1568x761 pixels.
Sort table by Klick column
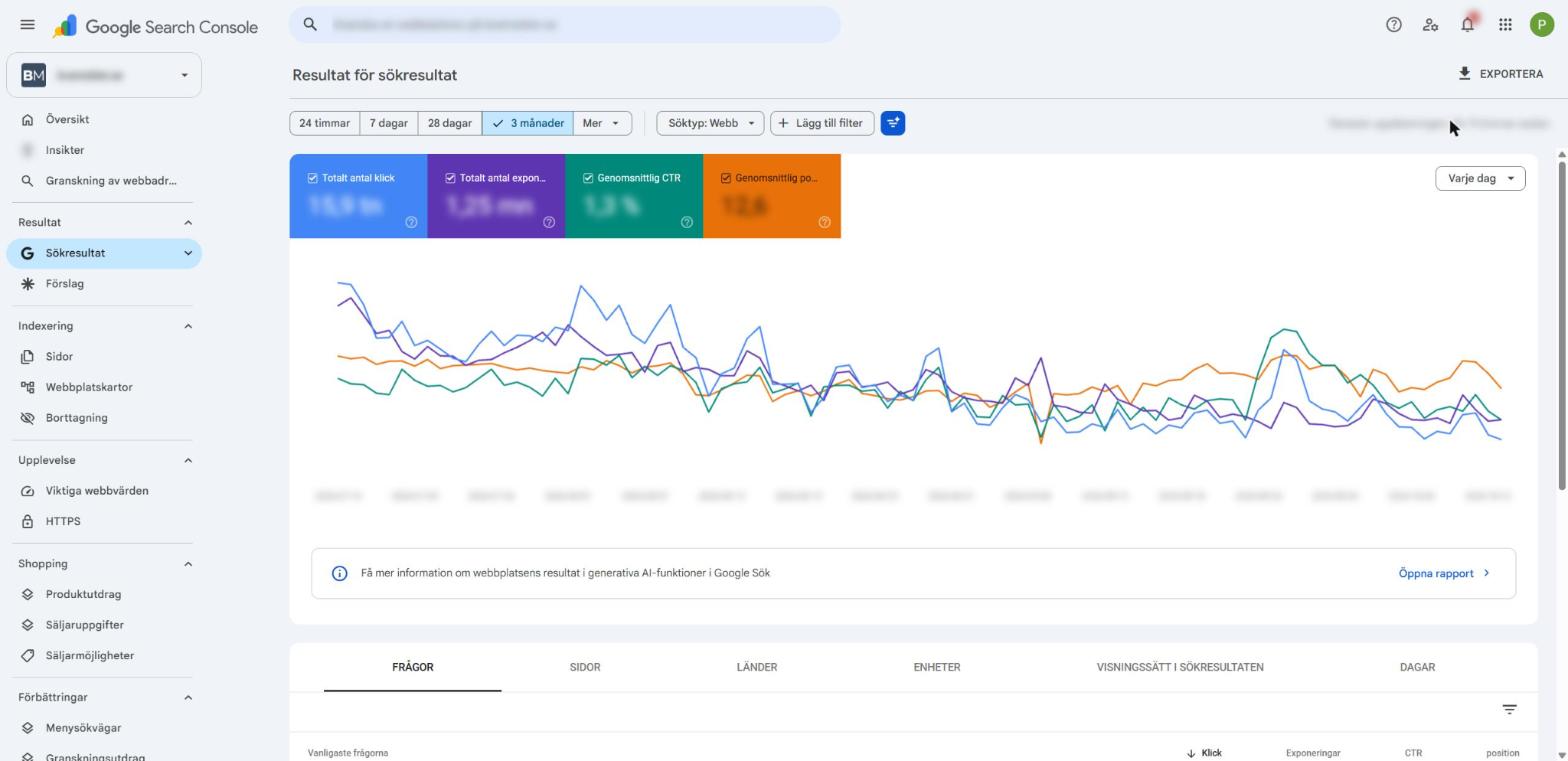pyautogui.click(x=1204, y=753)
